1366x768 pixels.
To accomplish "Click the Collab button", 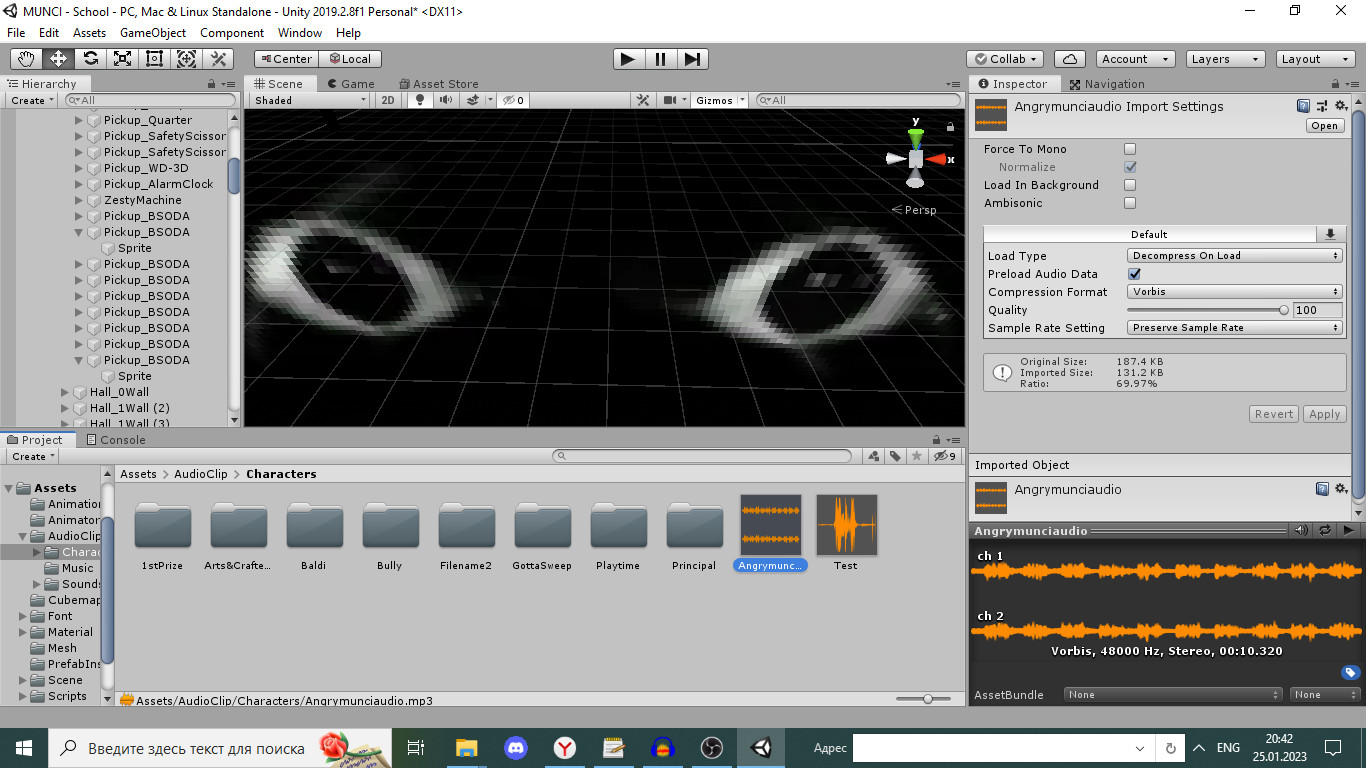I will [x=1005, y=59].
